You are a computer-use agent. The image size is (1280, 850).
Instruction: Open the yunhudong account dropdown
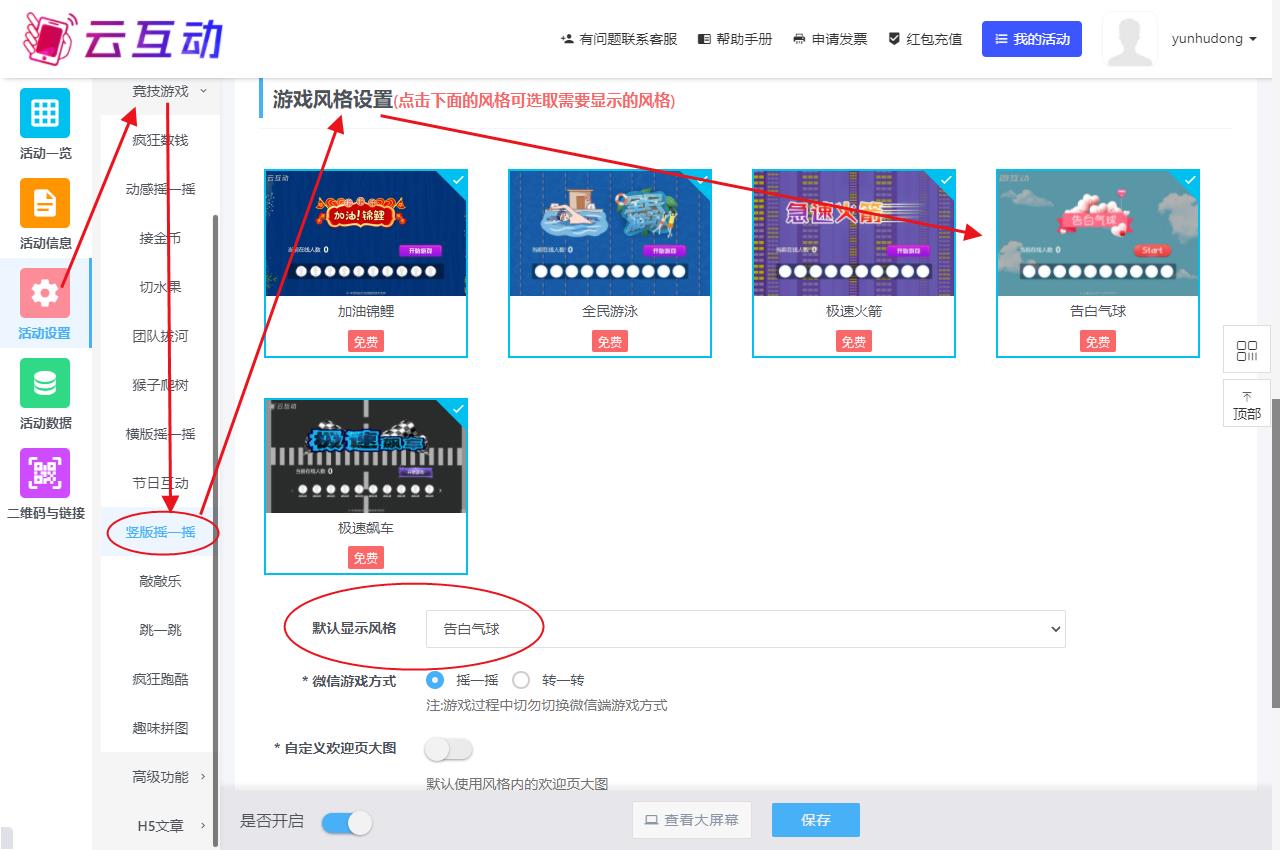[x=1214, y=39]
